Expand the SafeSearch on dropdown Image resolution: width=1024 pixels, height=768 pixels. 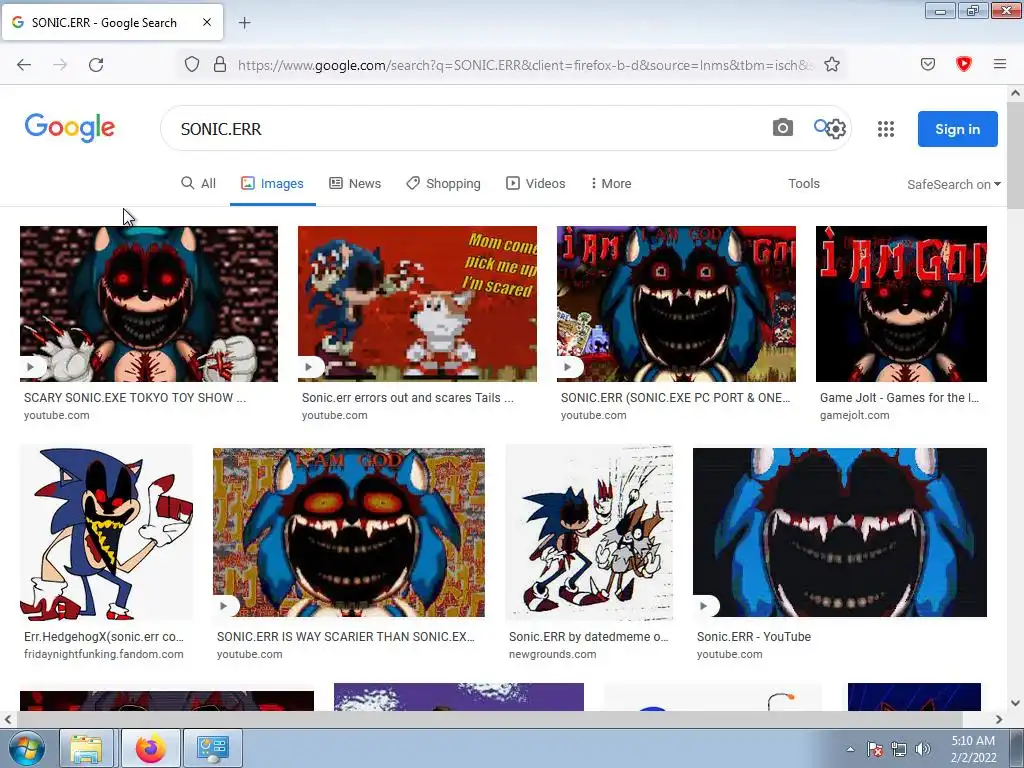pyautogui.click(x=953, y=184)
